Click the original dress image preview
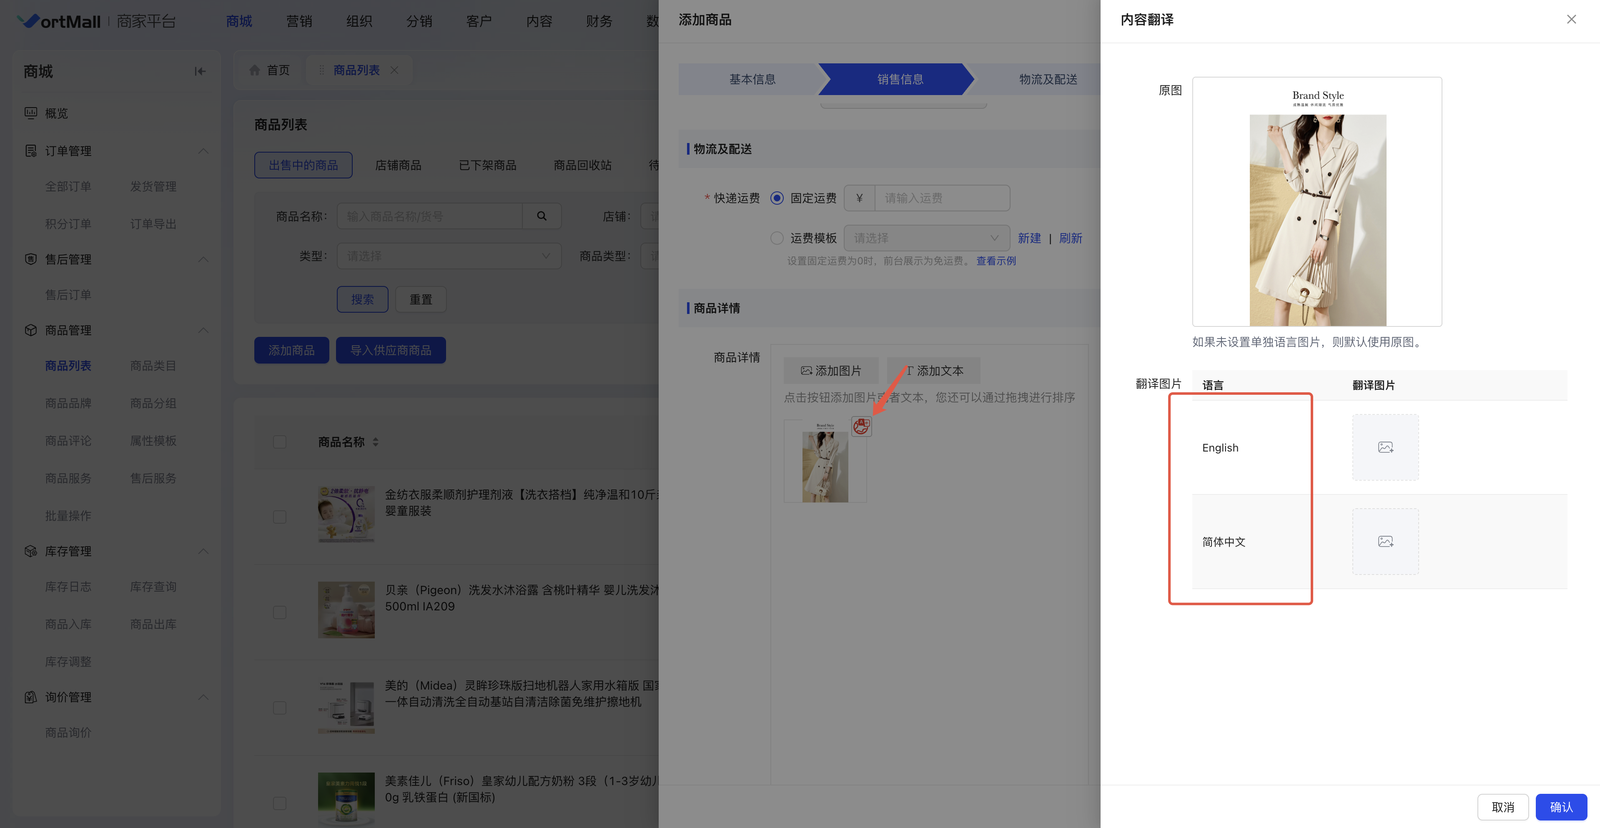 pyautogui.click(x=1317, y=202)
